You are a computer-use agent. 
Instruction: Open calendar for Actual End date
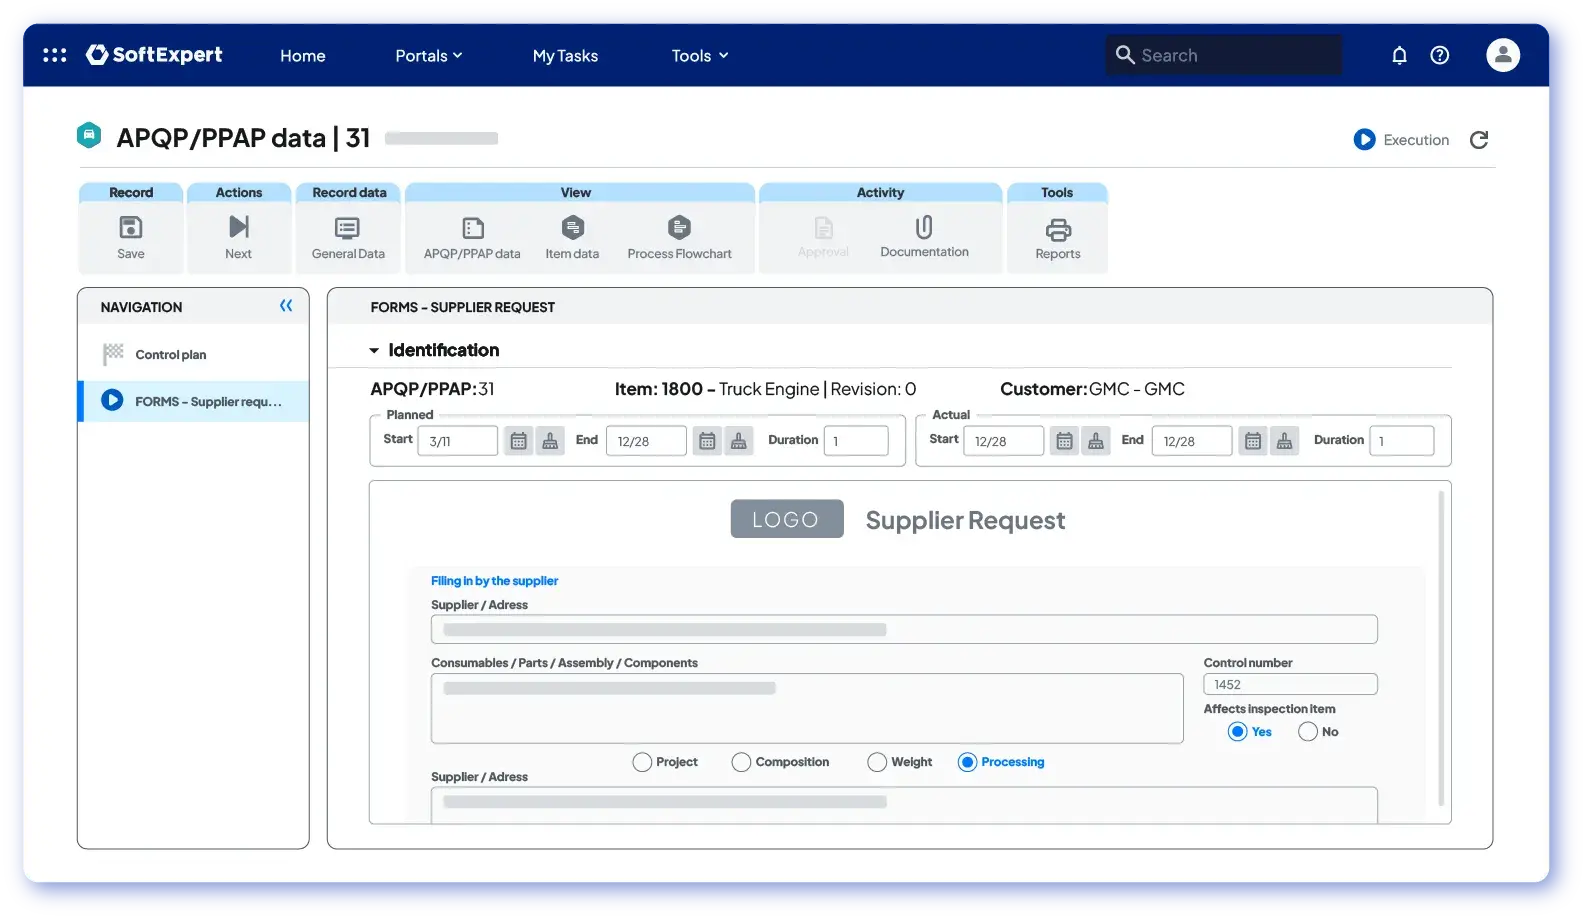(1253, 441)
